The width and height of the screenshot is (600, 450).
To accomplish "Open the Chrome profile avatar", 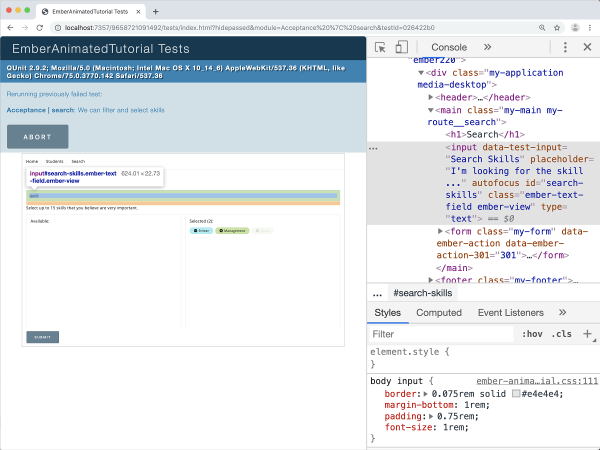I will pyautogui.click(x=575, y=28).
